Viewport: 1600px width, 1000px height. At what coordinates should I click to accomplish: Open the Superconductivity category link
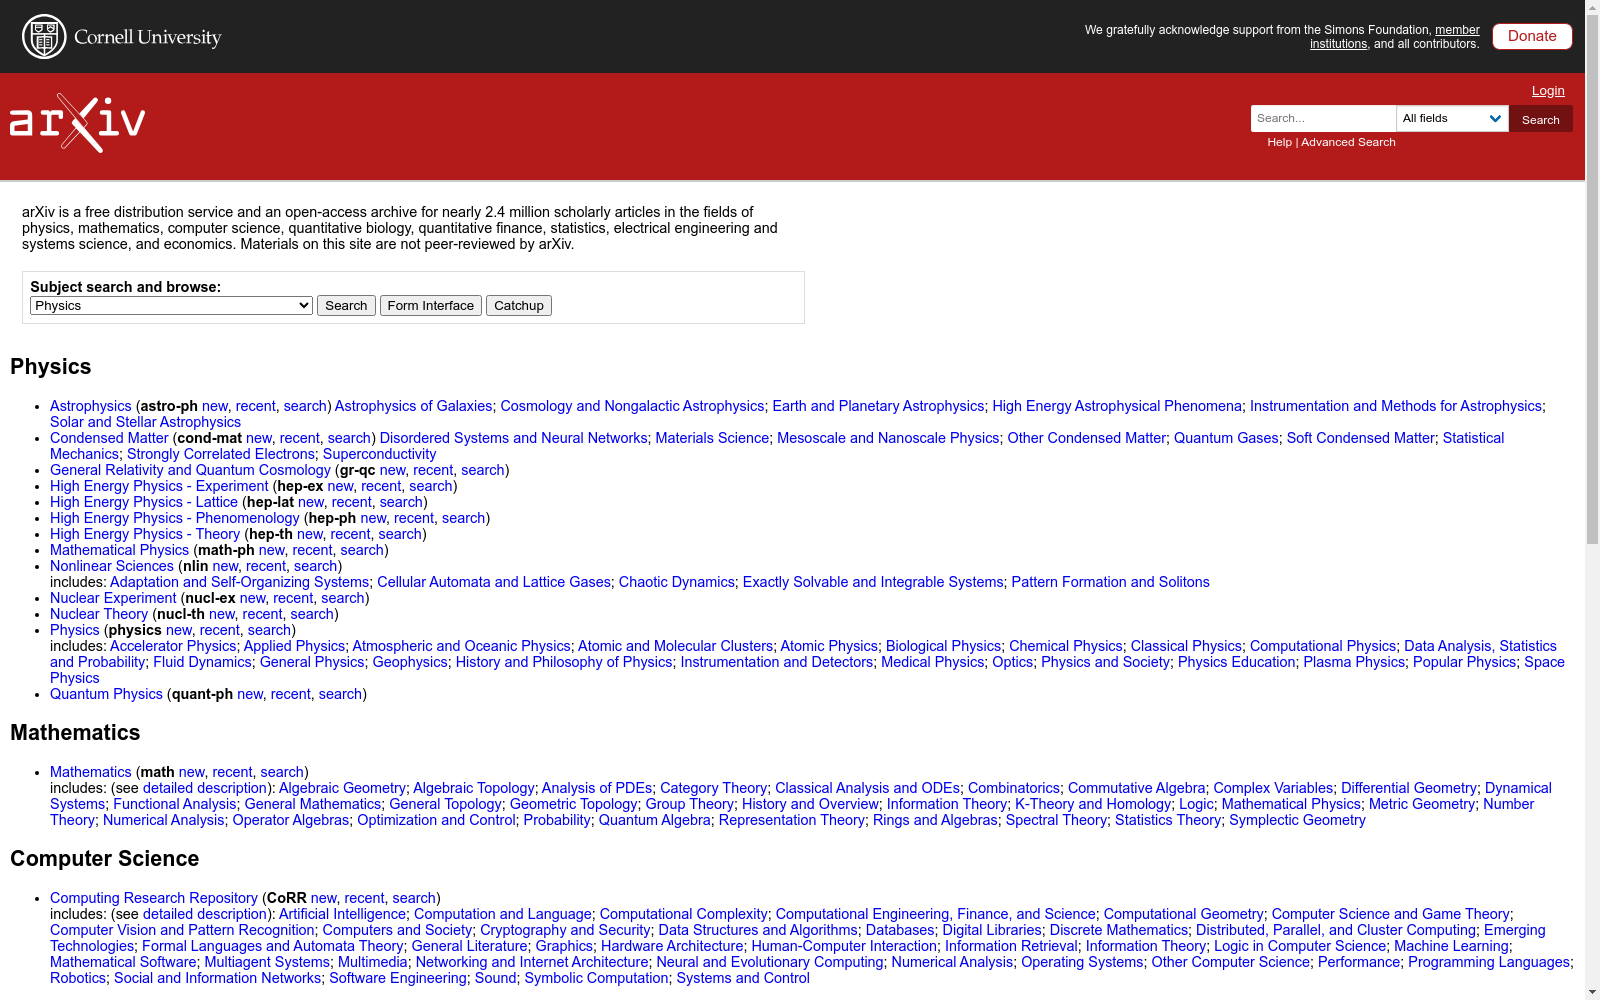[379, 454]
